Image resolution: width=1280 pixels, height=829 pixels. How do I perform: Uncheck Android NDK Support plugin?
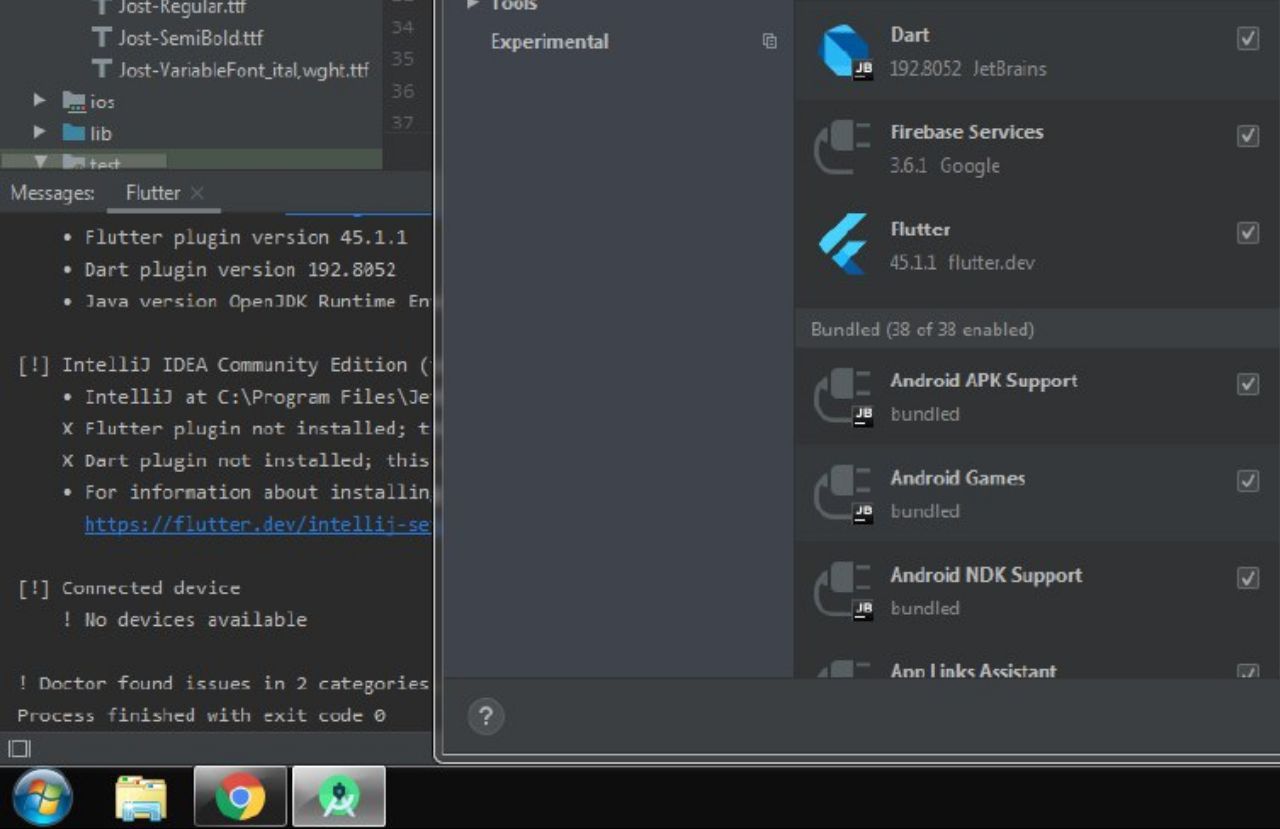(1248, 579)
